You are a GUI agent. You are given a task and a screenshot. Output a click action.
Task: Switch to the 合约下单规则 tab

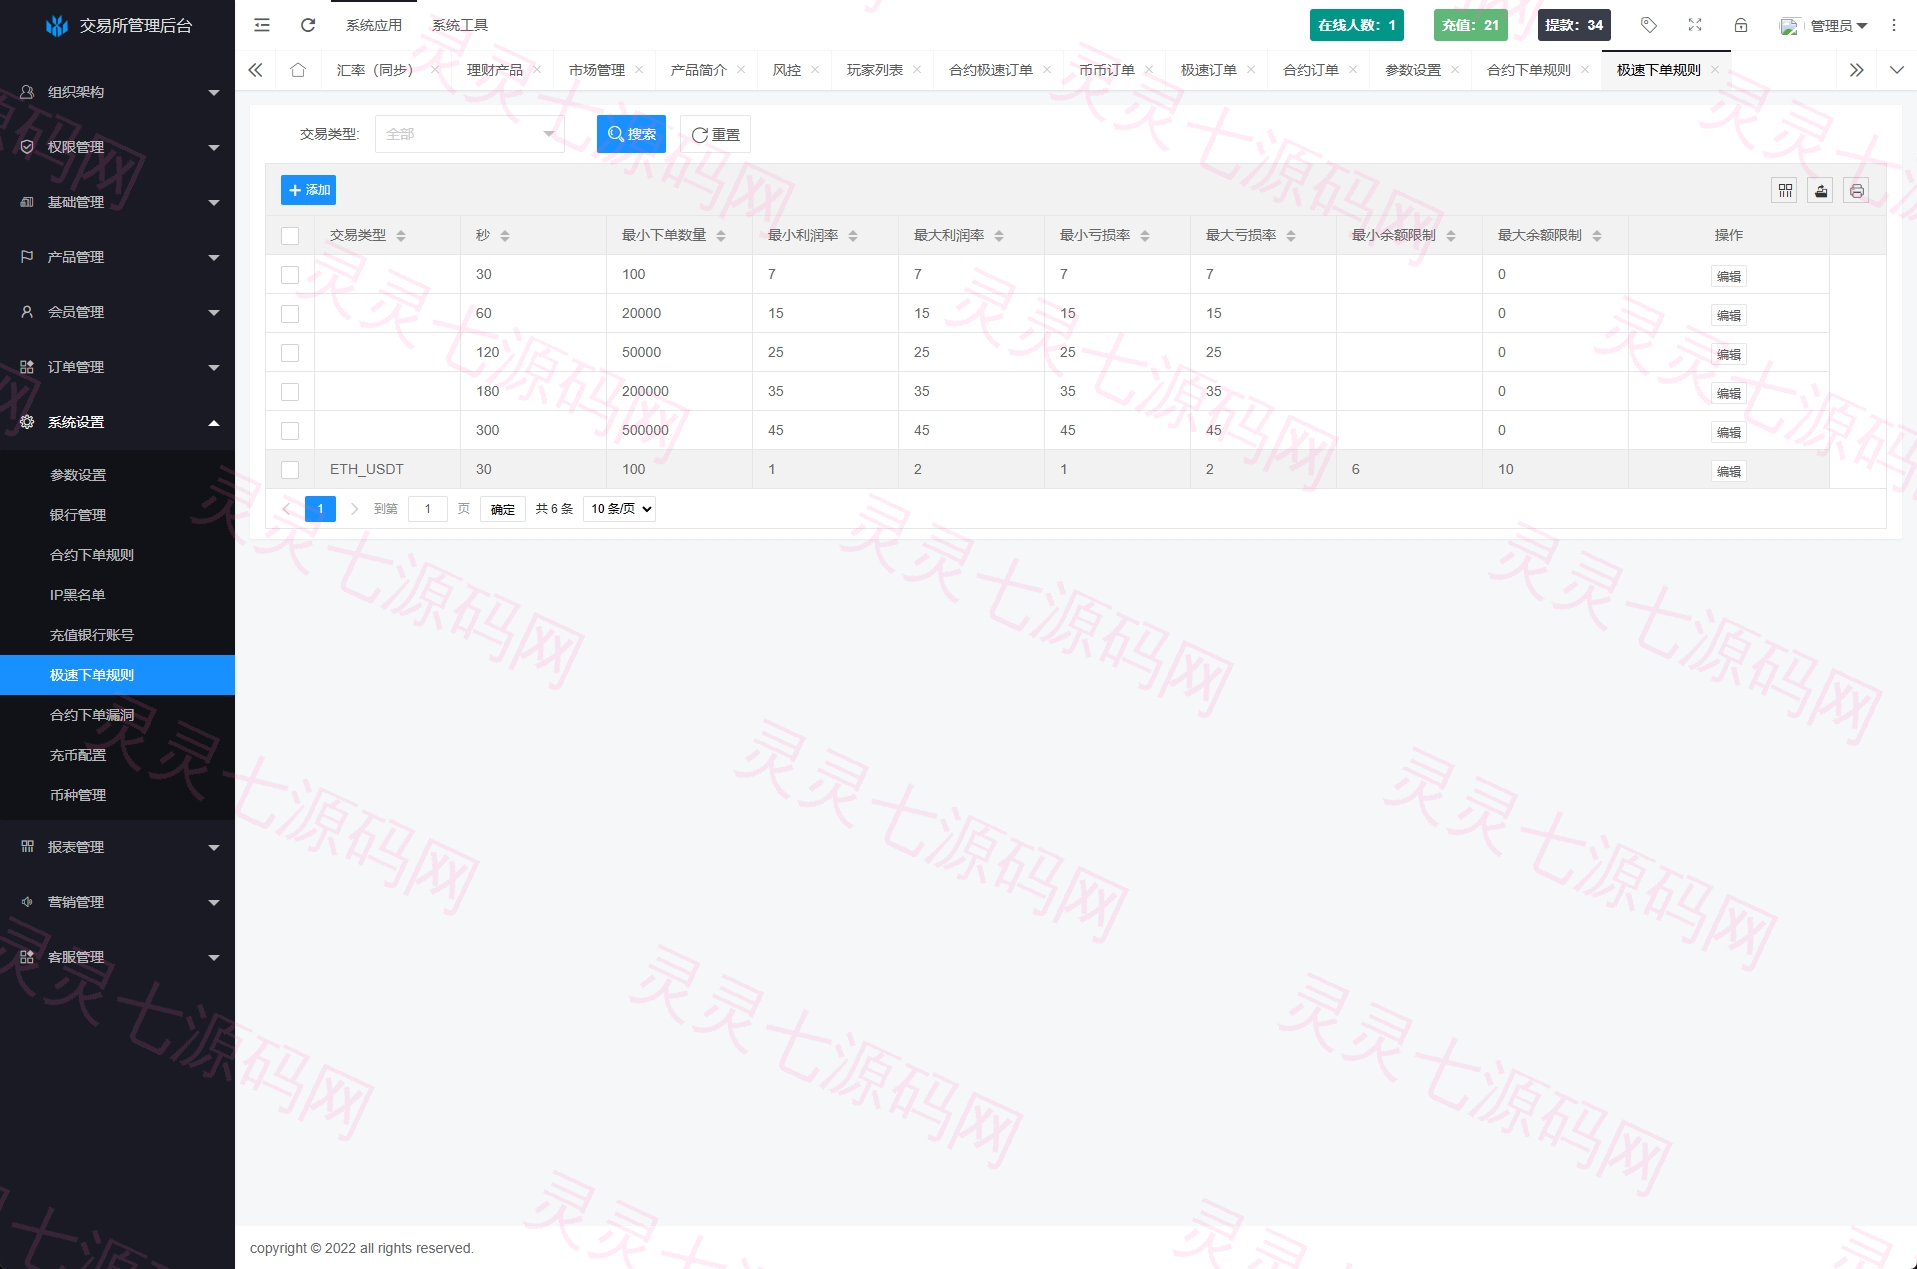coord(1528,70)
